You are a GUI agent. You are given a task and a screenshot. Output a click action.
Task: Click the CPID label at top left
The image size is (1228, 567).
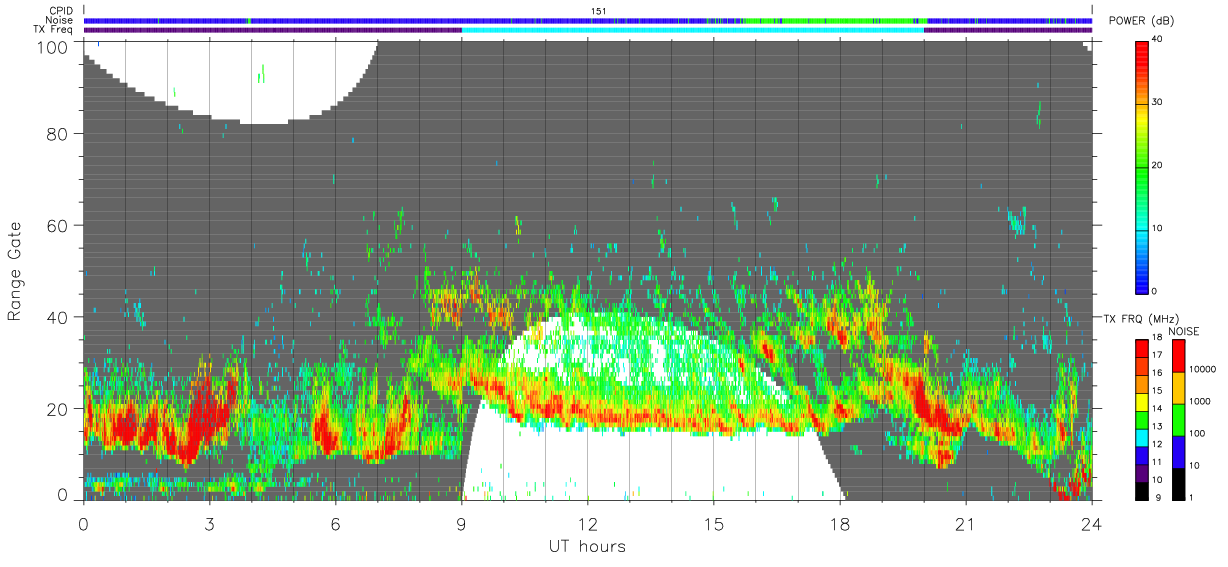[x=62, y=11]
